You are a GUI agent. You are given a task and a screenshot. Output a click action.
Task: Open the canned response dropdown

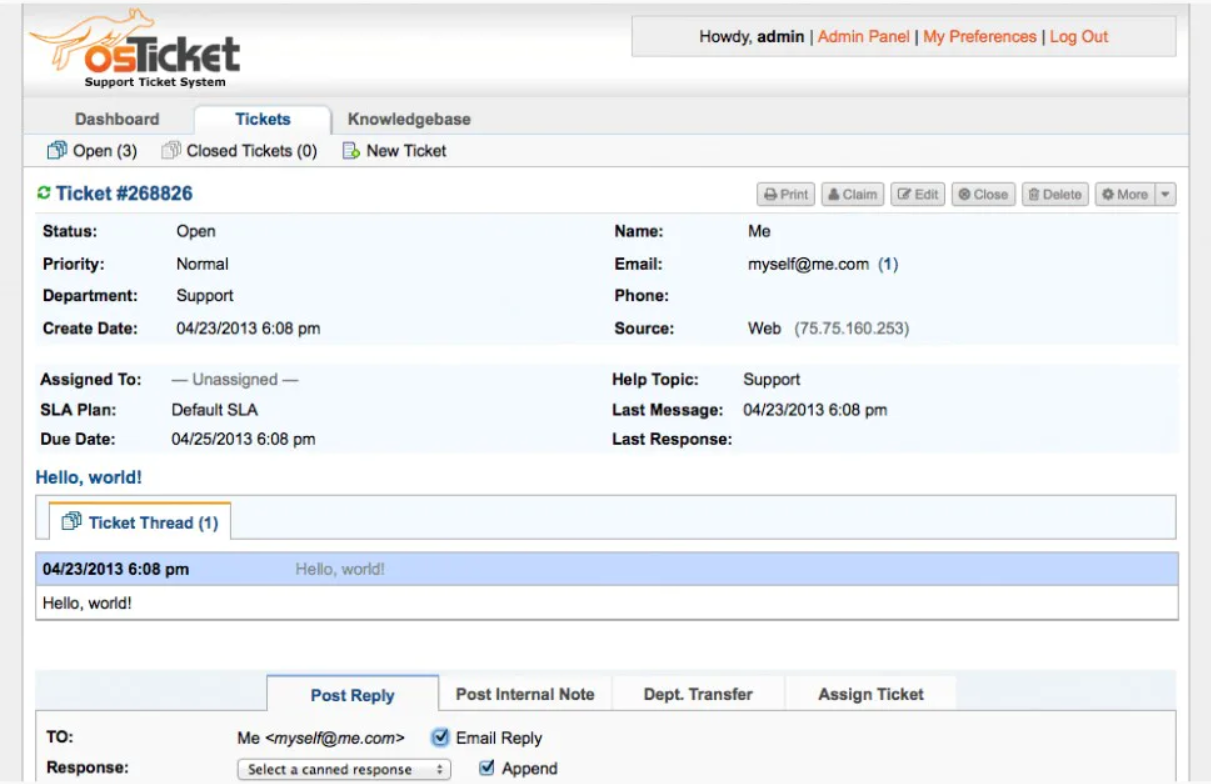(342, 768)
